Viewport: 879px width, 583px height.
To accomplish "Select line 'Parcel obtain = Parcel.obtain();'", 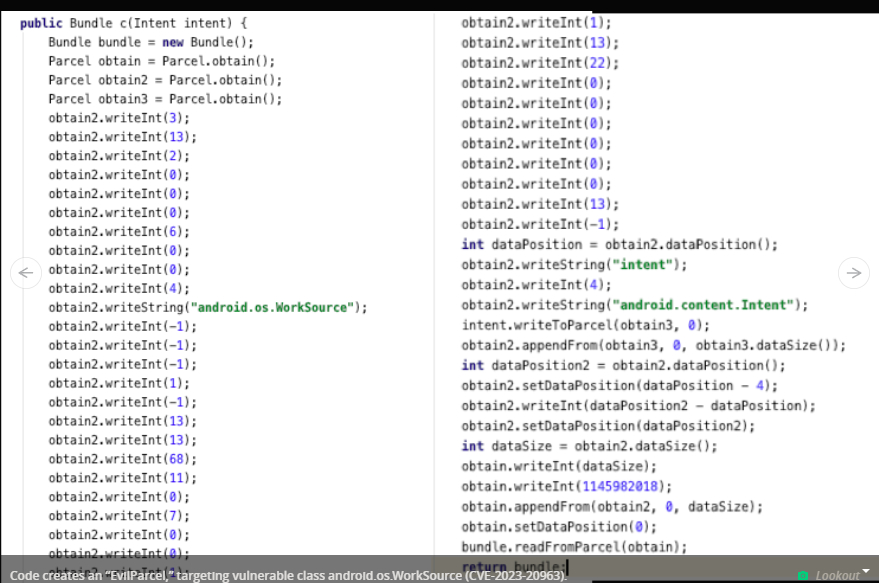I will tap(161, 61).
